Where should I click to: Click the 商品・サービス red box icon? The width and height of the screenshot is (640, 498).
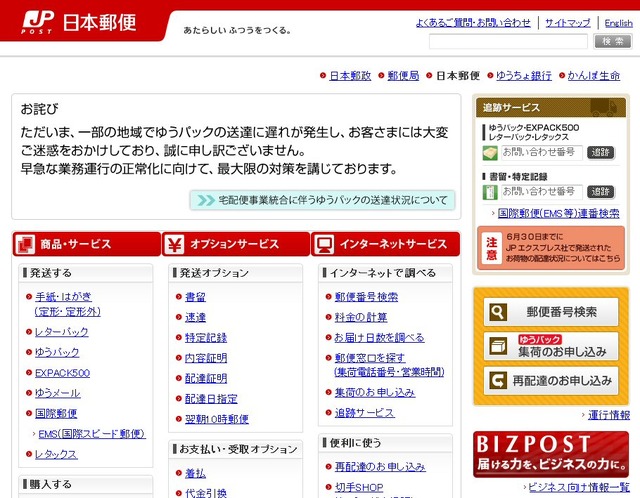[25, 244]
